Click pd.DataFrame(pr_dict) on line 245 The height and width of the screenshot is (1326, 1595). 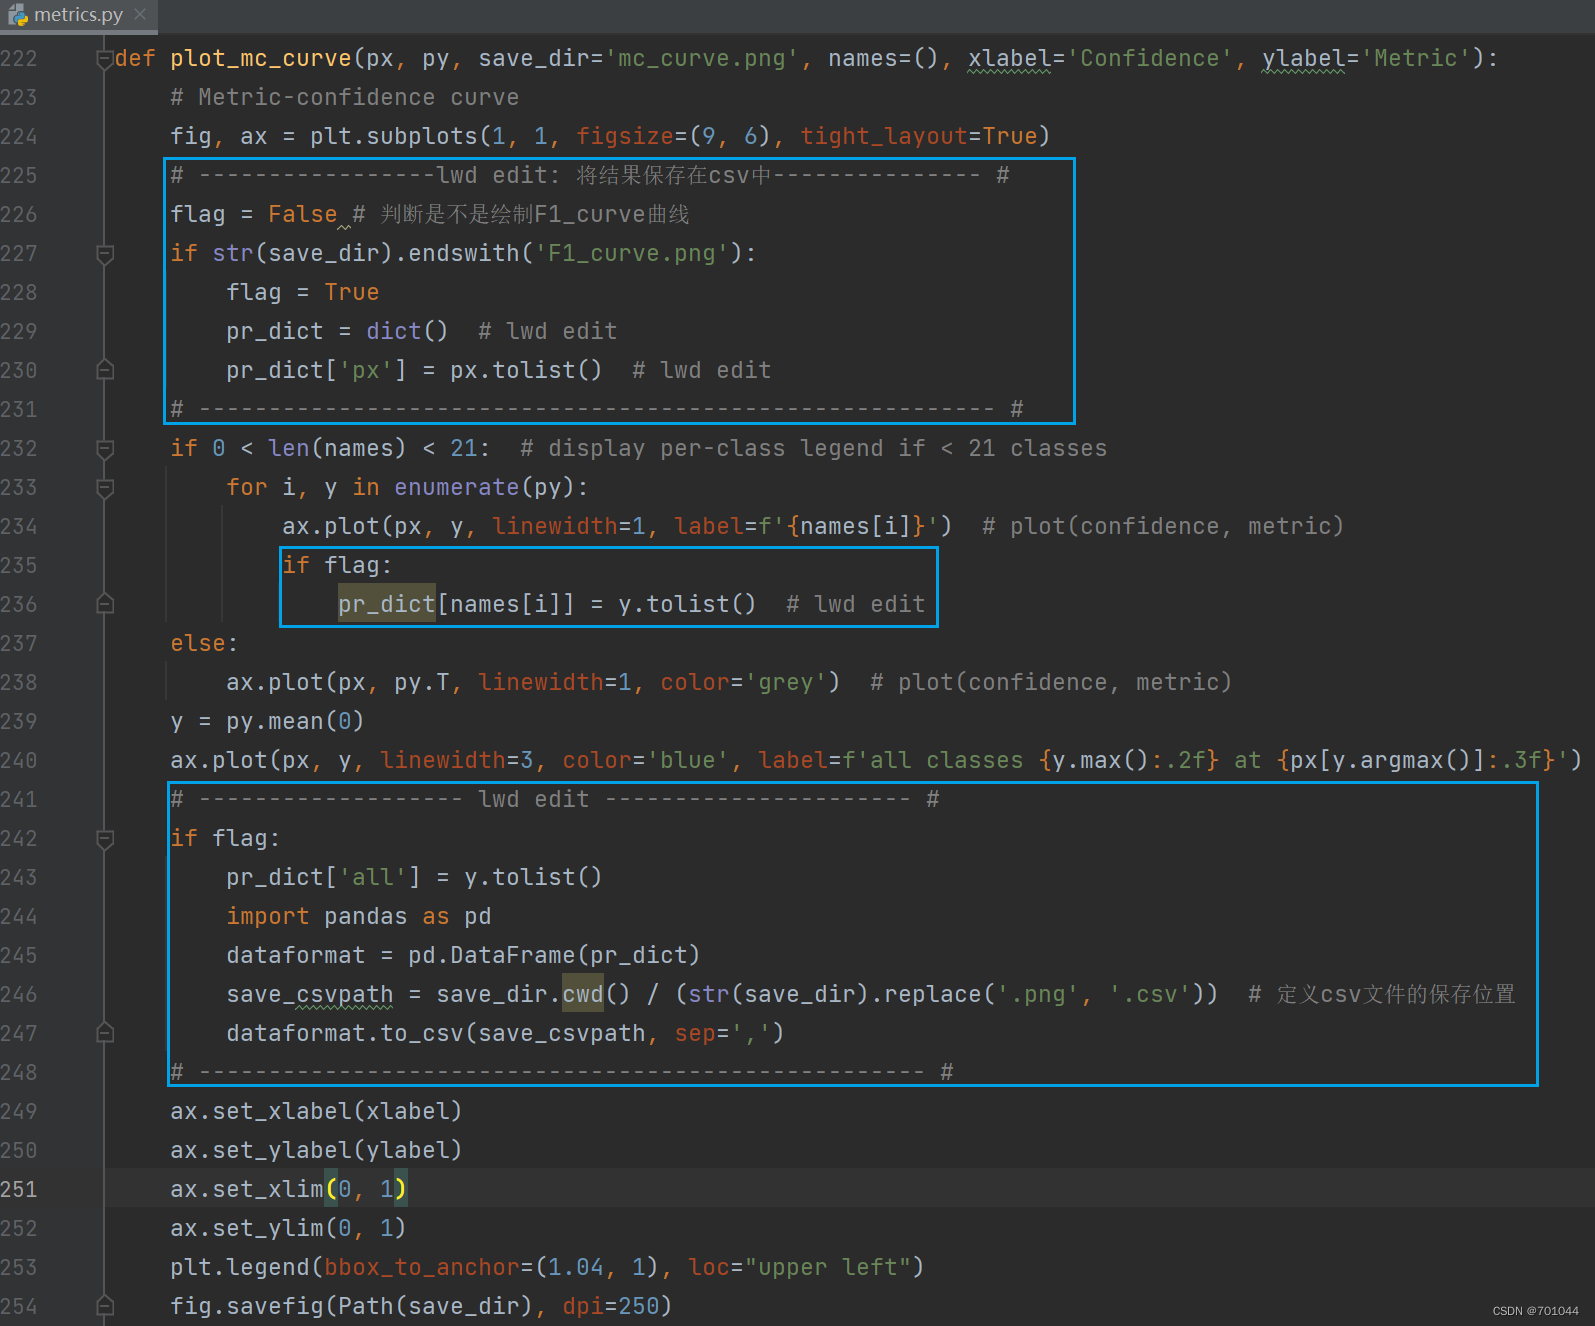555,956
